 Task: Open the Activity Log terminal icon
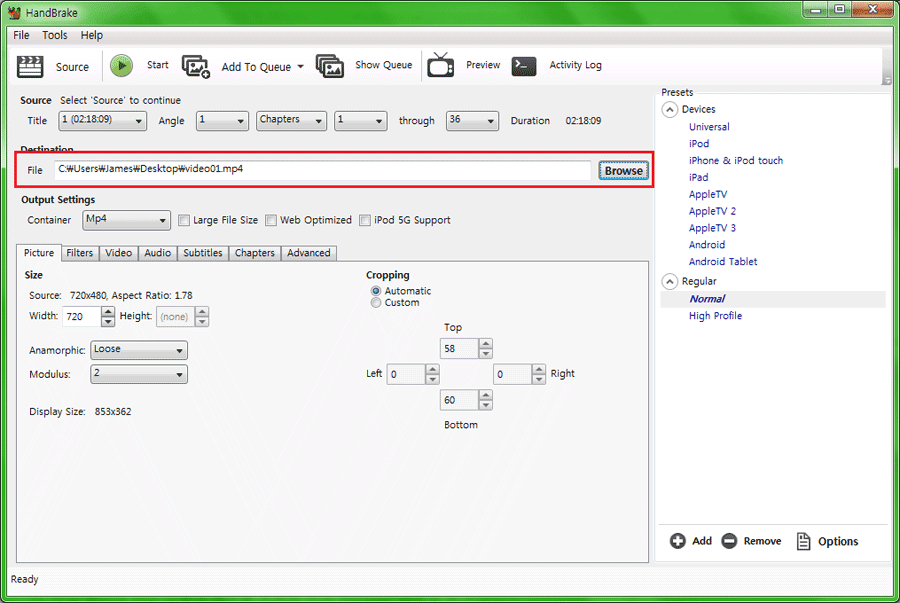click(523, 66)
